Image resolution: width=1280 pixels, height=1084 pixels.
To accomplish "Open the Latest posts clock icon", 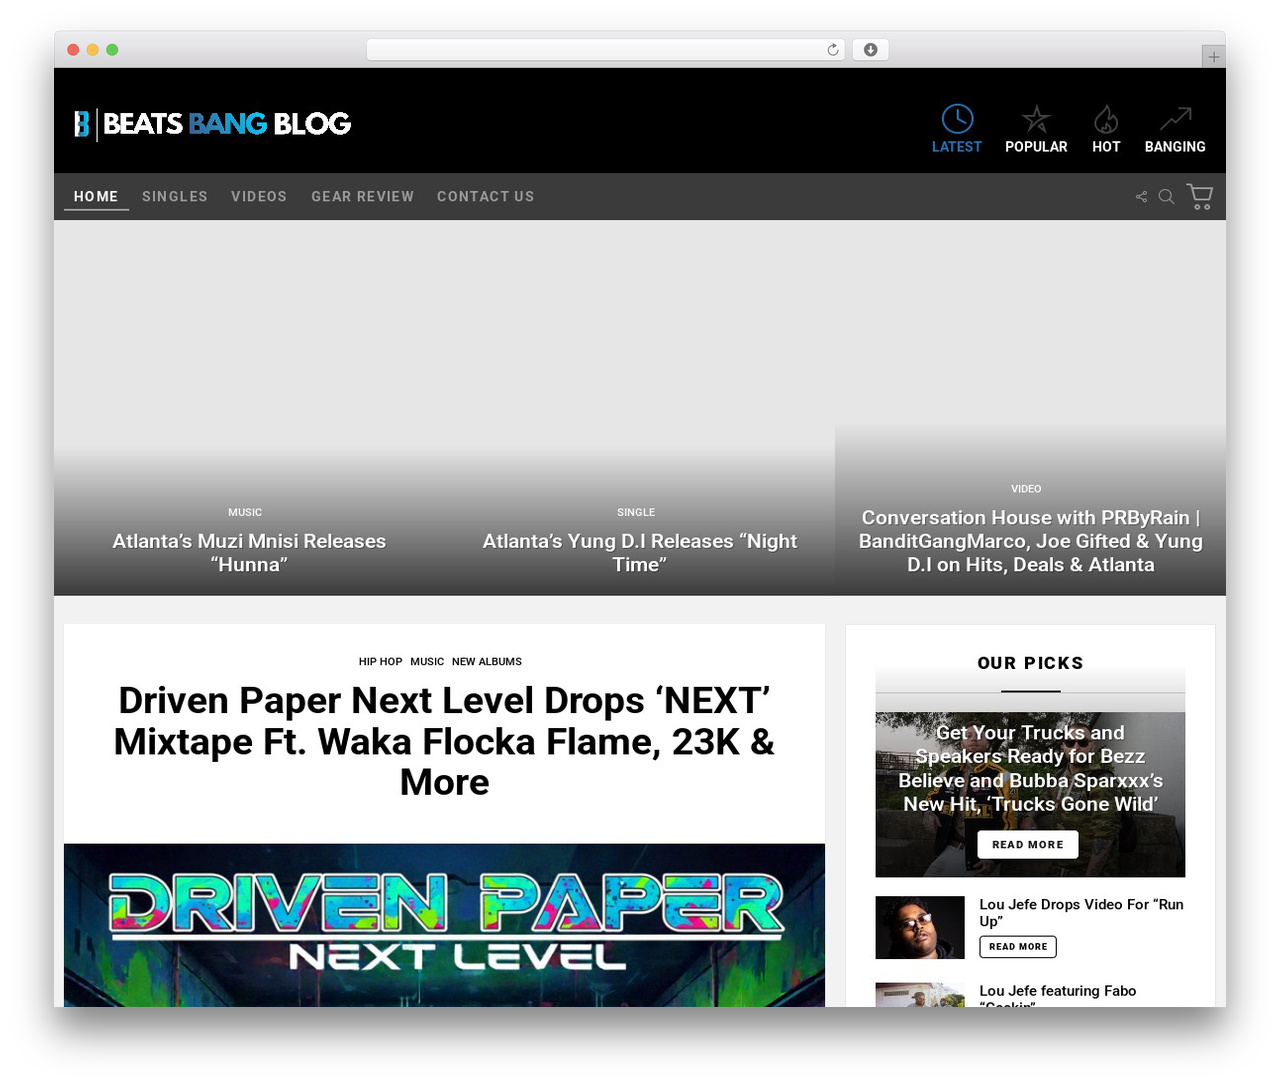I will click(x=957, y=119).
